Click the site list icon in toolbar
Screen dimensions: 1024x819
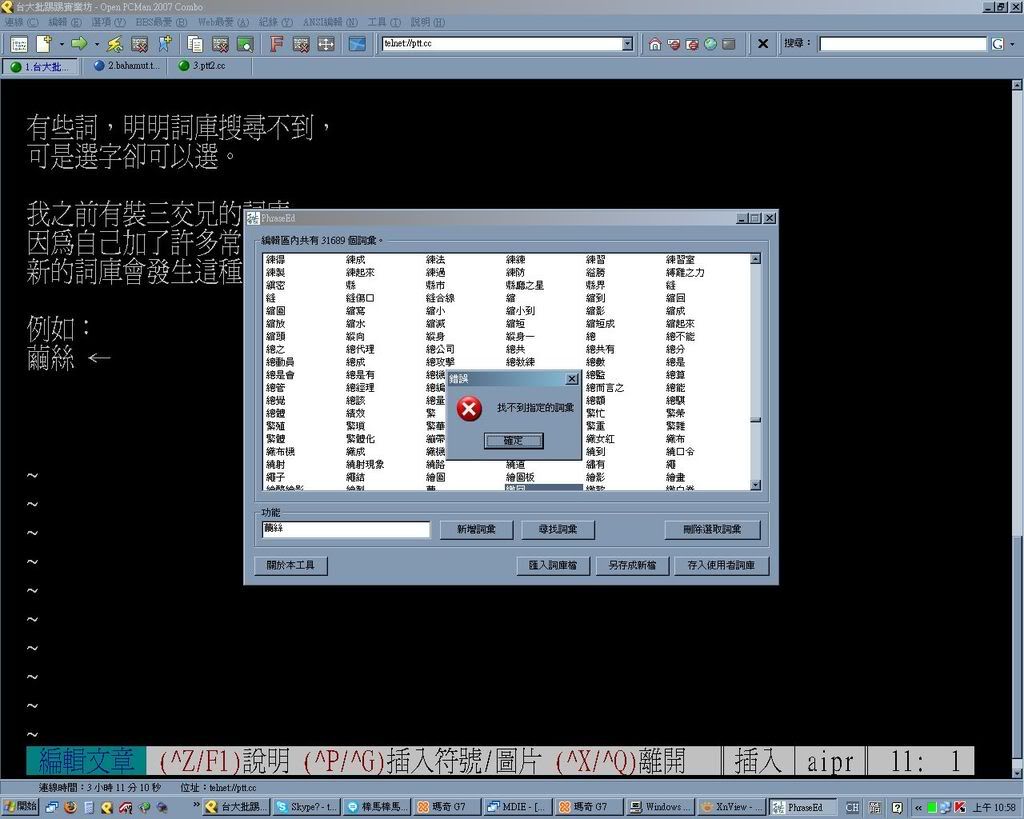[18, 44]
